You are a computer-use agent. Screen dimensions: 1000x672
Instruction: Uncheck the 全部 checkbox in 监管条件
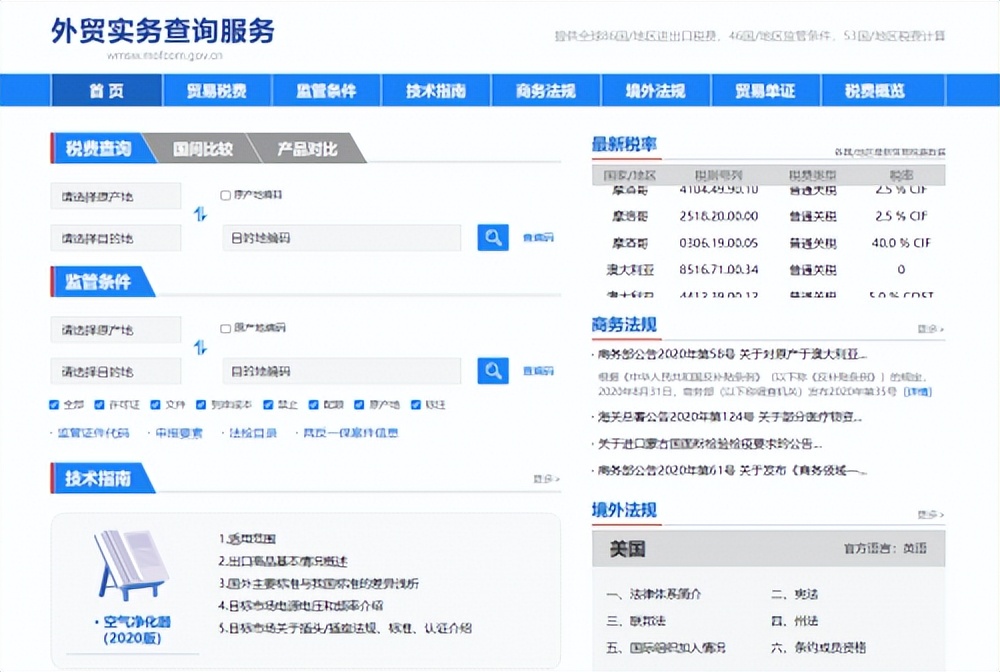click(54, 405)
